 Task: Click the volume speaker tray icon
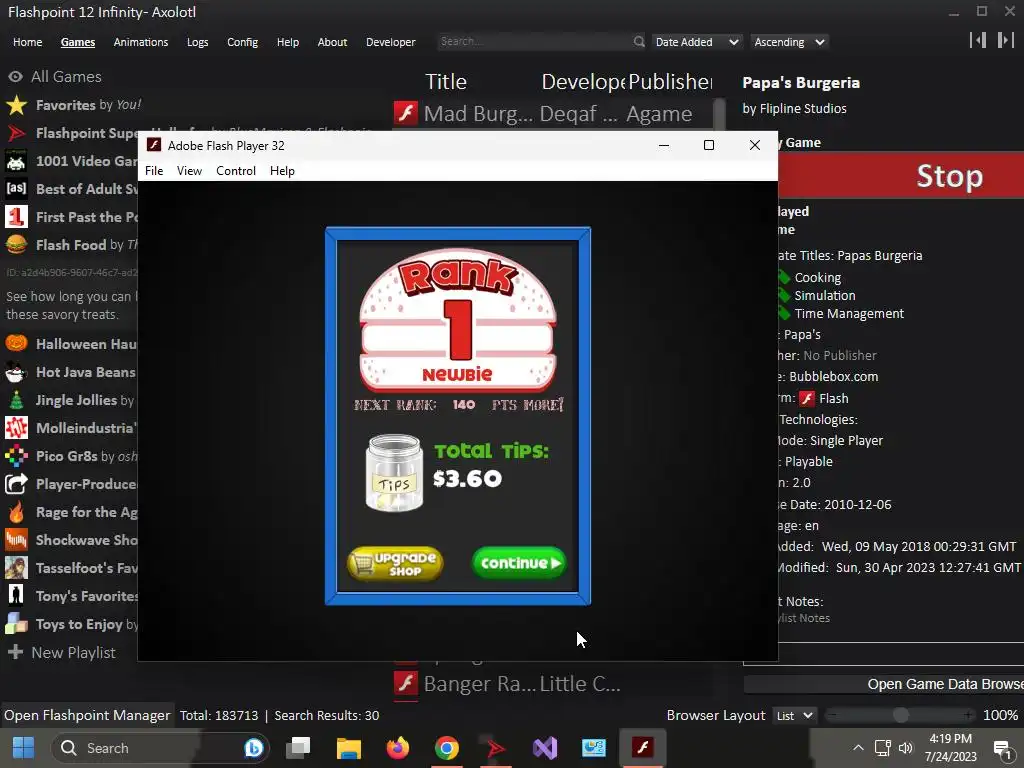905,748
